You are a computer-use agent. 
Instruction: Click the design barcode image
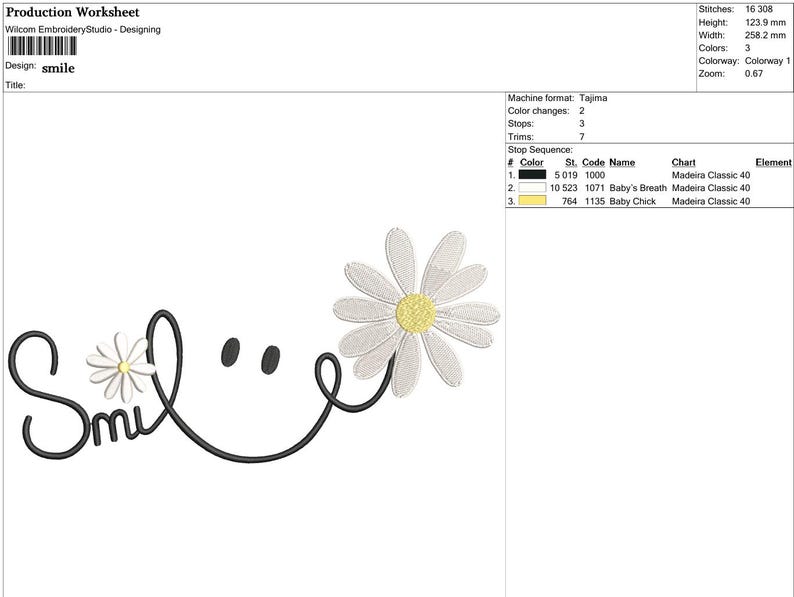[x=42, y=46]
